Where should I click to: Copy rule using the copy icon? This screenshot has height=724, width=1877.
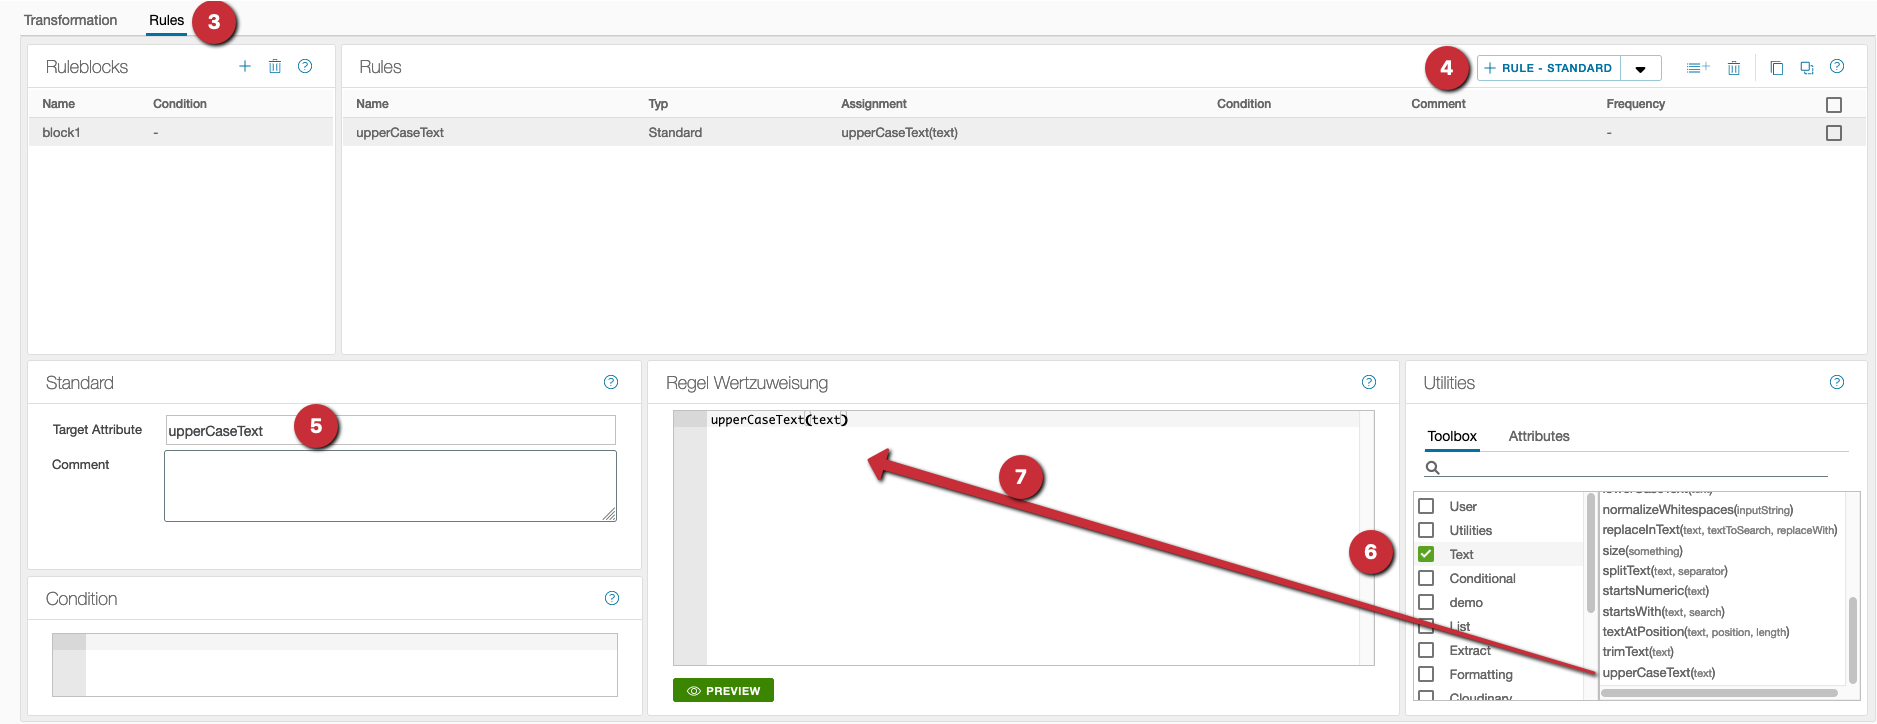[1776, 68]
